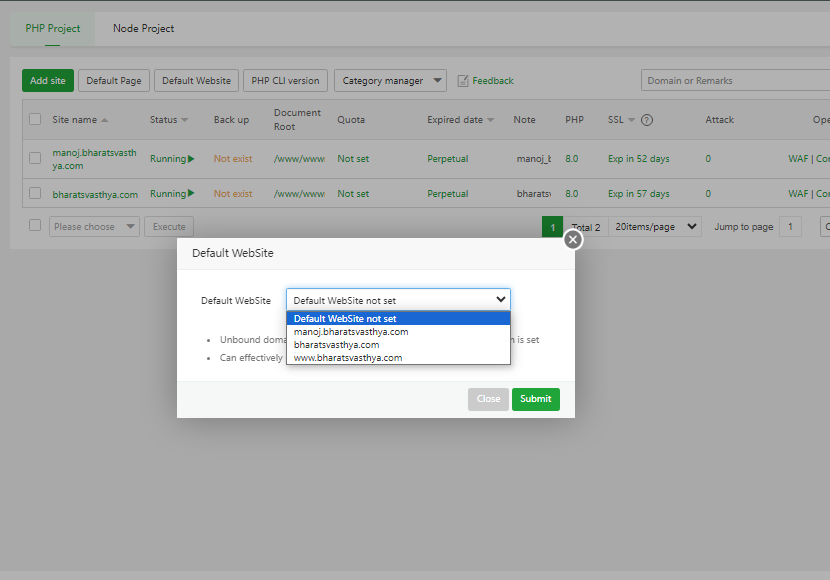Open the PHP Project tab

coord(53,28)
